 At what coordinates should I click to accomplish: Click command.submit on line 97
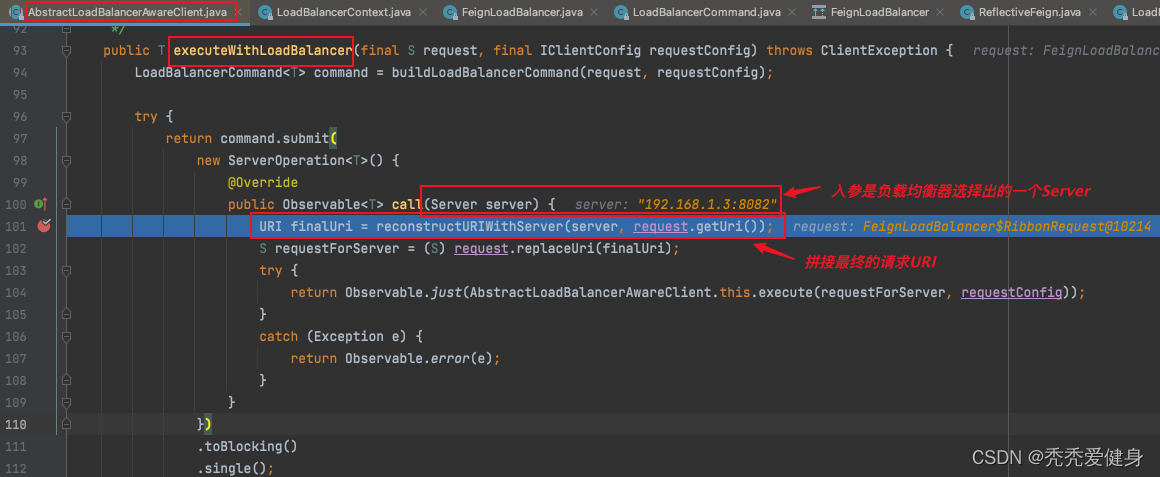[275, 138]
